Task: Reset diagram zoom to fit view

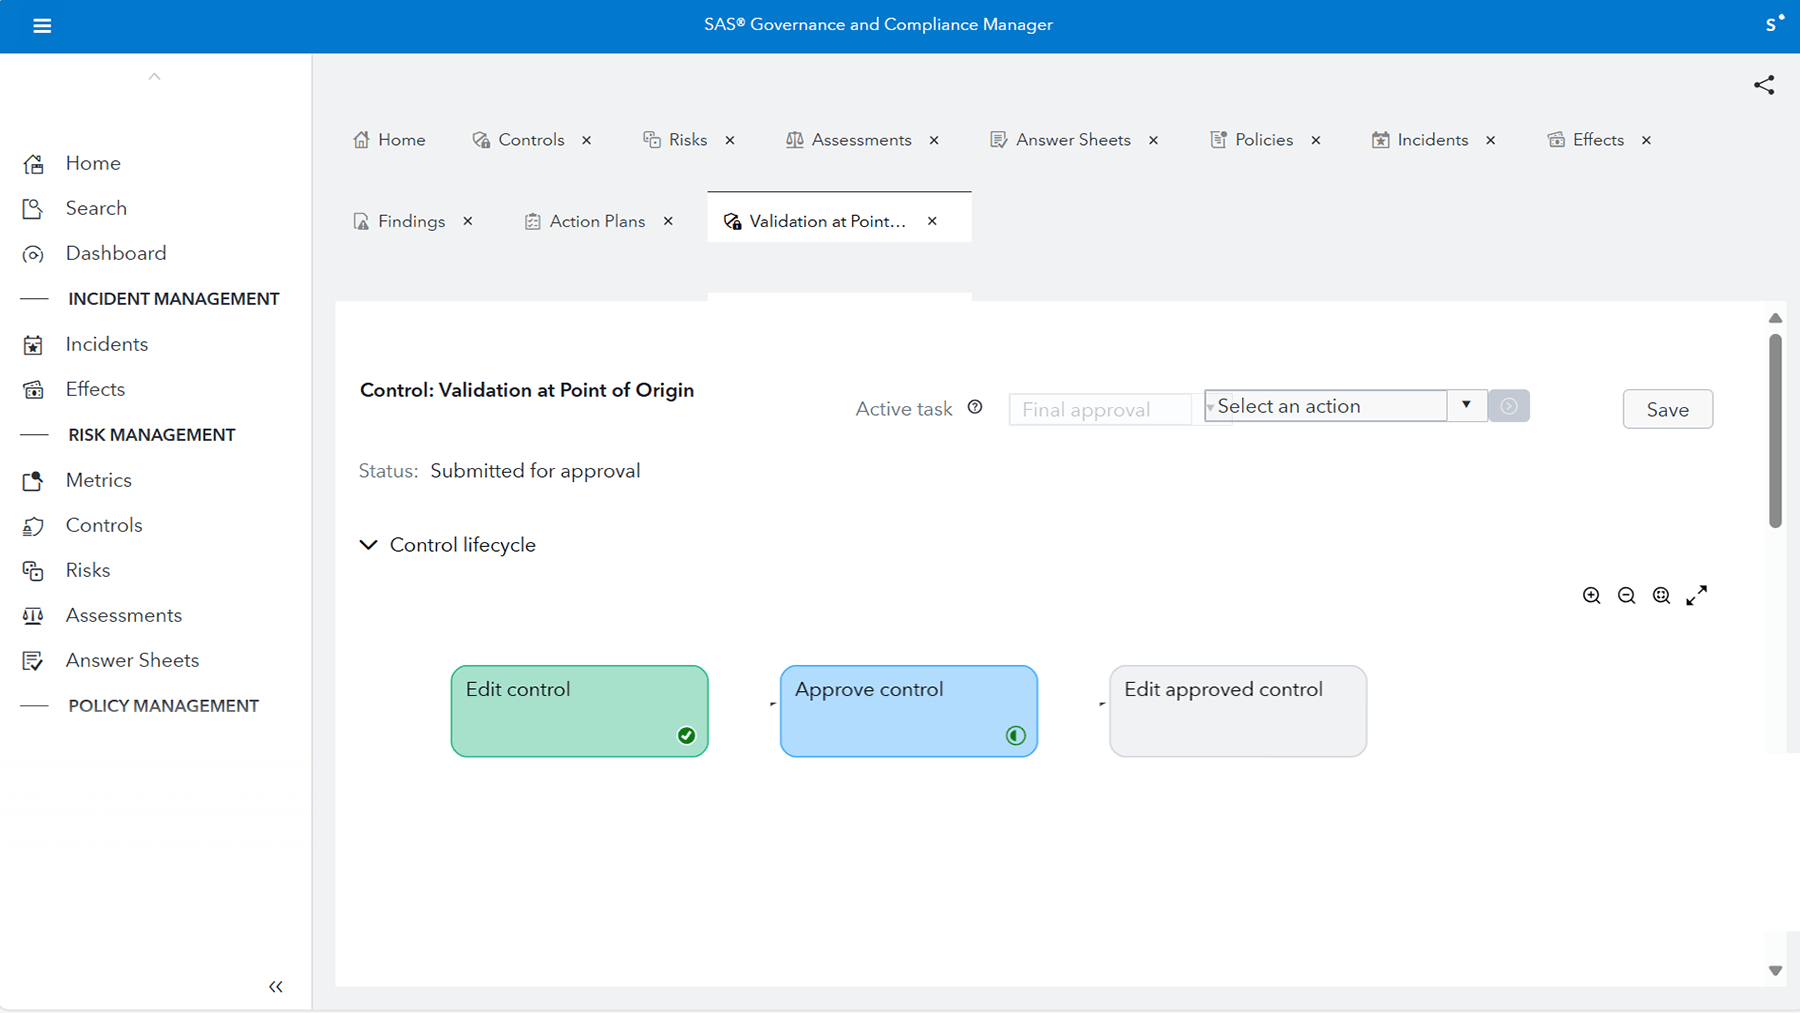Action: tap(1661, 595)
